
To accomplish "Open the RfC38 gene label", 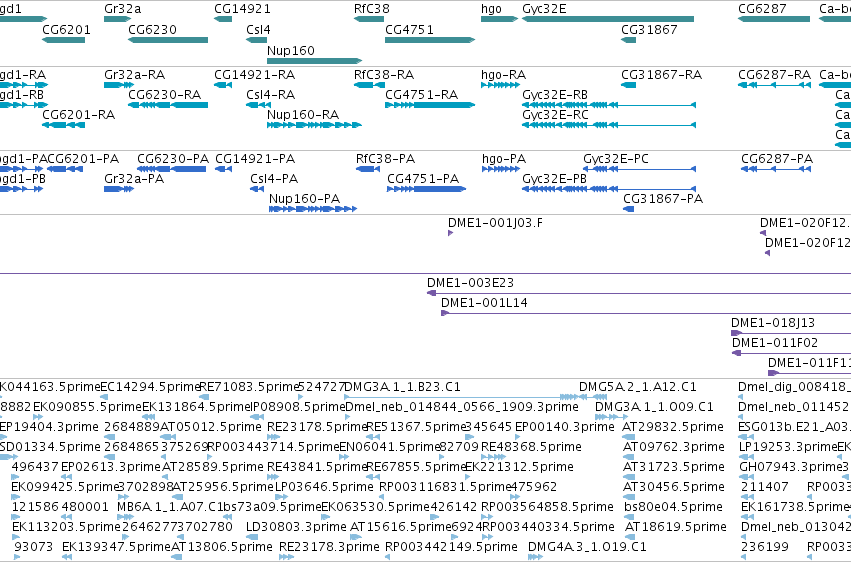I will click(x=372, y=9).
